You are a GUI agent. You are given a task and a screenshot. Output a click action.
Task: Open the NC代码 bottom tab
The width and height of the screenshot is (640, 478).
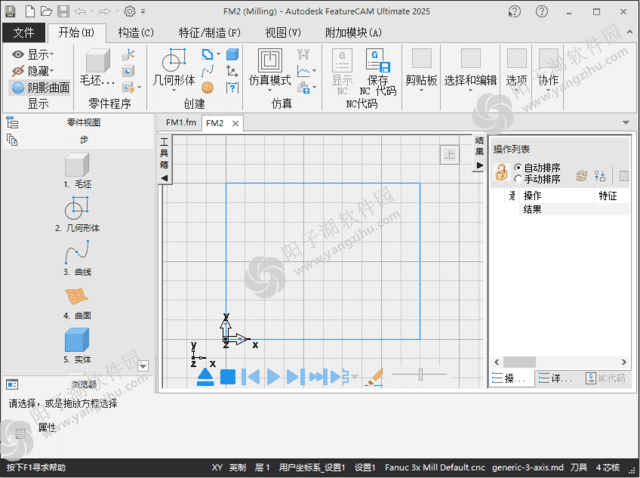click(x=605, y=378)
